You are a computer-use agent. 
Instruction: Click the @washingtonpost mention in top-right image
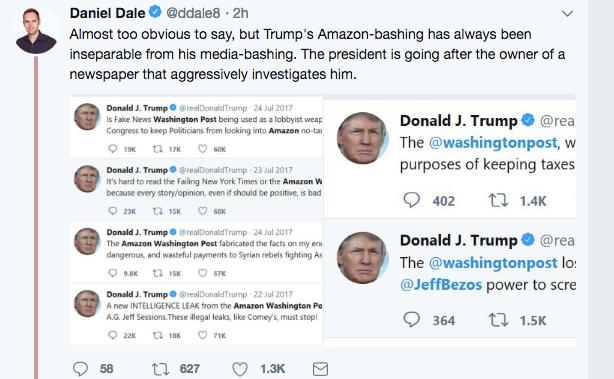[x=493, y=143]
